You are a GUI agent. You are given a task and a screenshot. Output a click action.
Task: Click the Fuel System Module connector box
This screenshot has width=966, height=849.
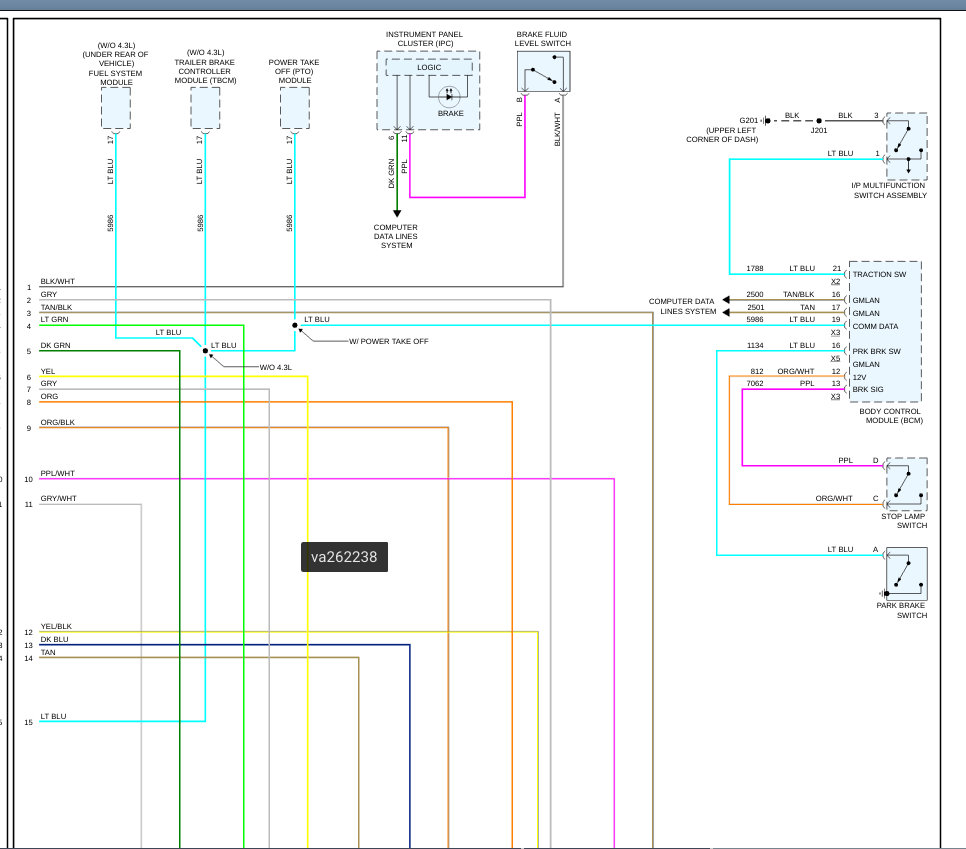click(x=116, y=108)
